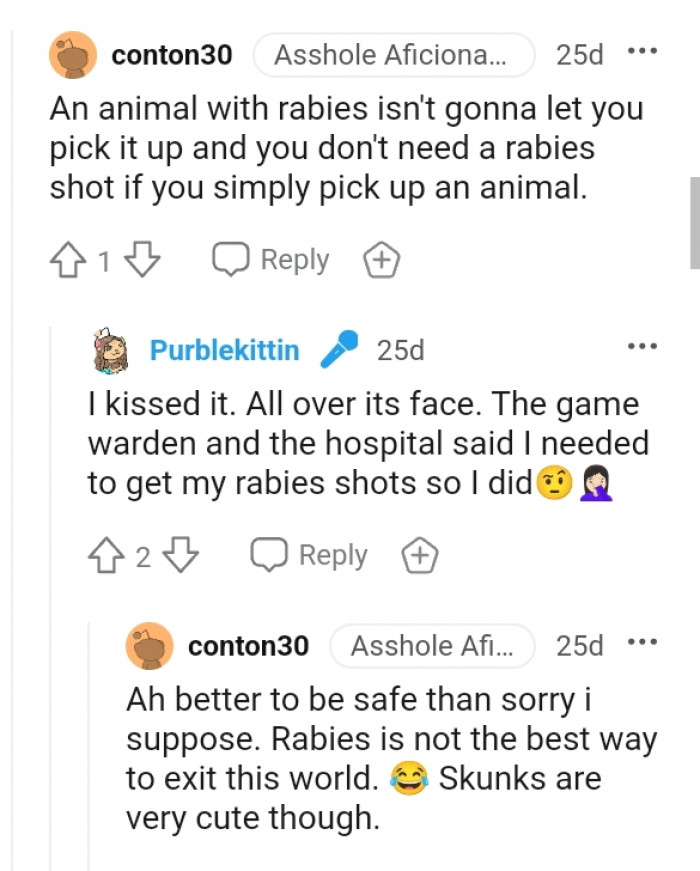Open Purblekittin's username link
This screenshot has height=871, width=700.
coord(228,349)
